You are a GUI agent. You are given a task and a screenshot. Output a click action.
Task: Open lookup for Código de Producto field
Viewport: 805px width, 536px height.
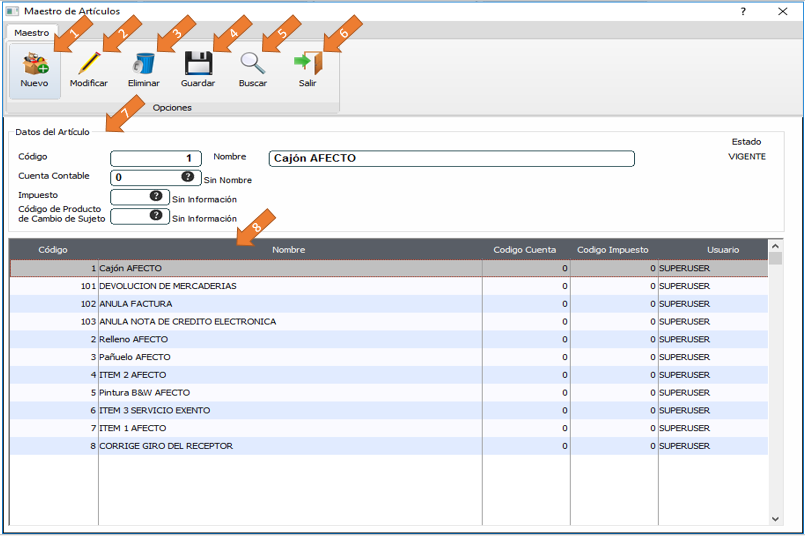click(156, 216)
